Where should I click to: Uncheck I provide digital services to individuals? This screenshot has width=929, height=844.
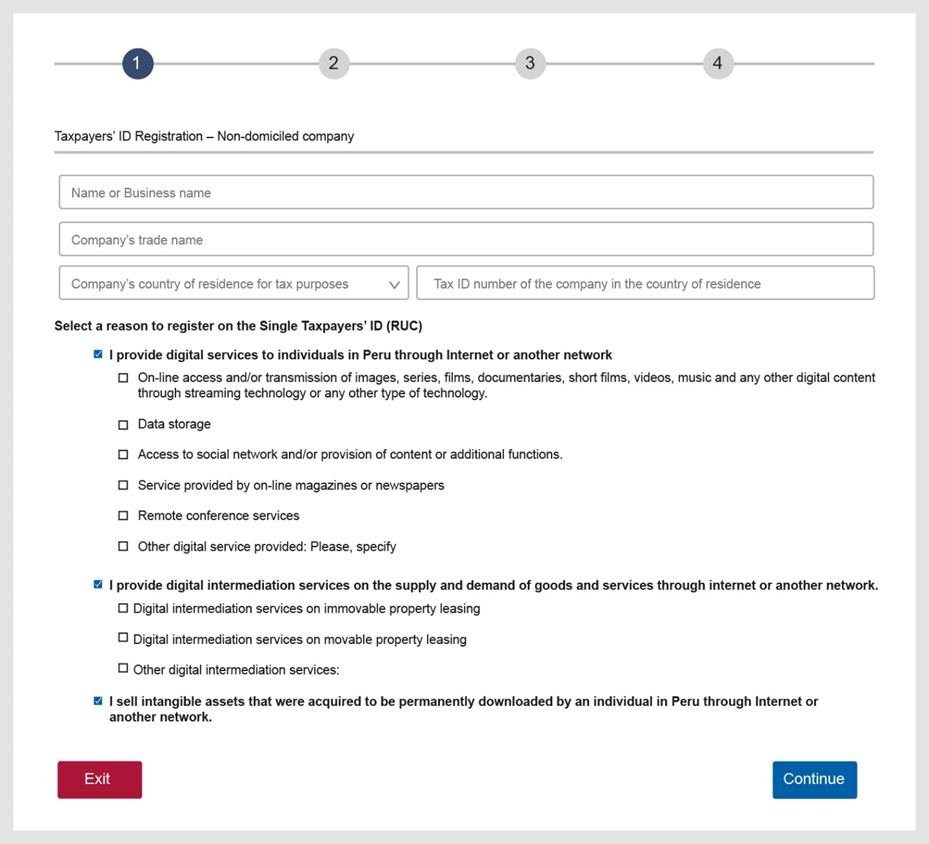click(x=98, y=354)
